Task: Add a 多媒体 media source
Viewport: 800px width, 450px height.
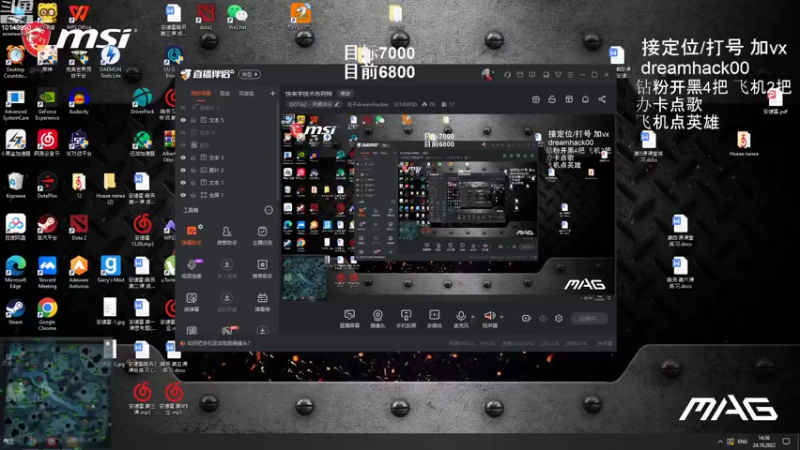Action: pos(434,318)
